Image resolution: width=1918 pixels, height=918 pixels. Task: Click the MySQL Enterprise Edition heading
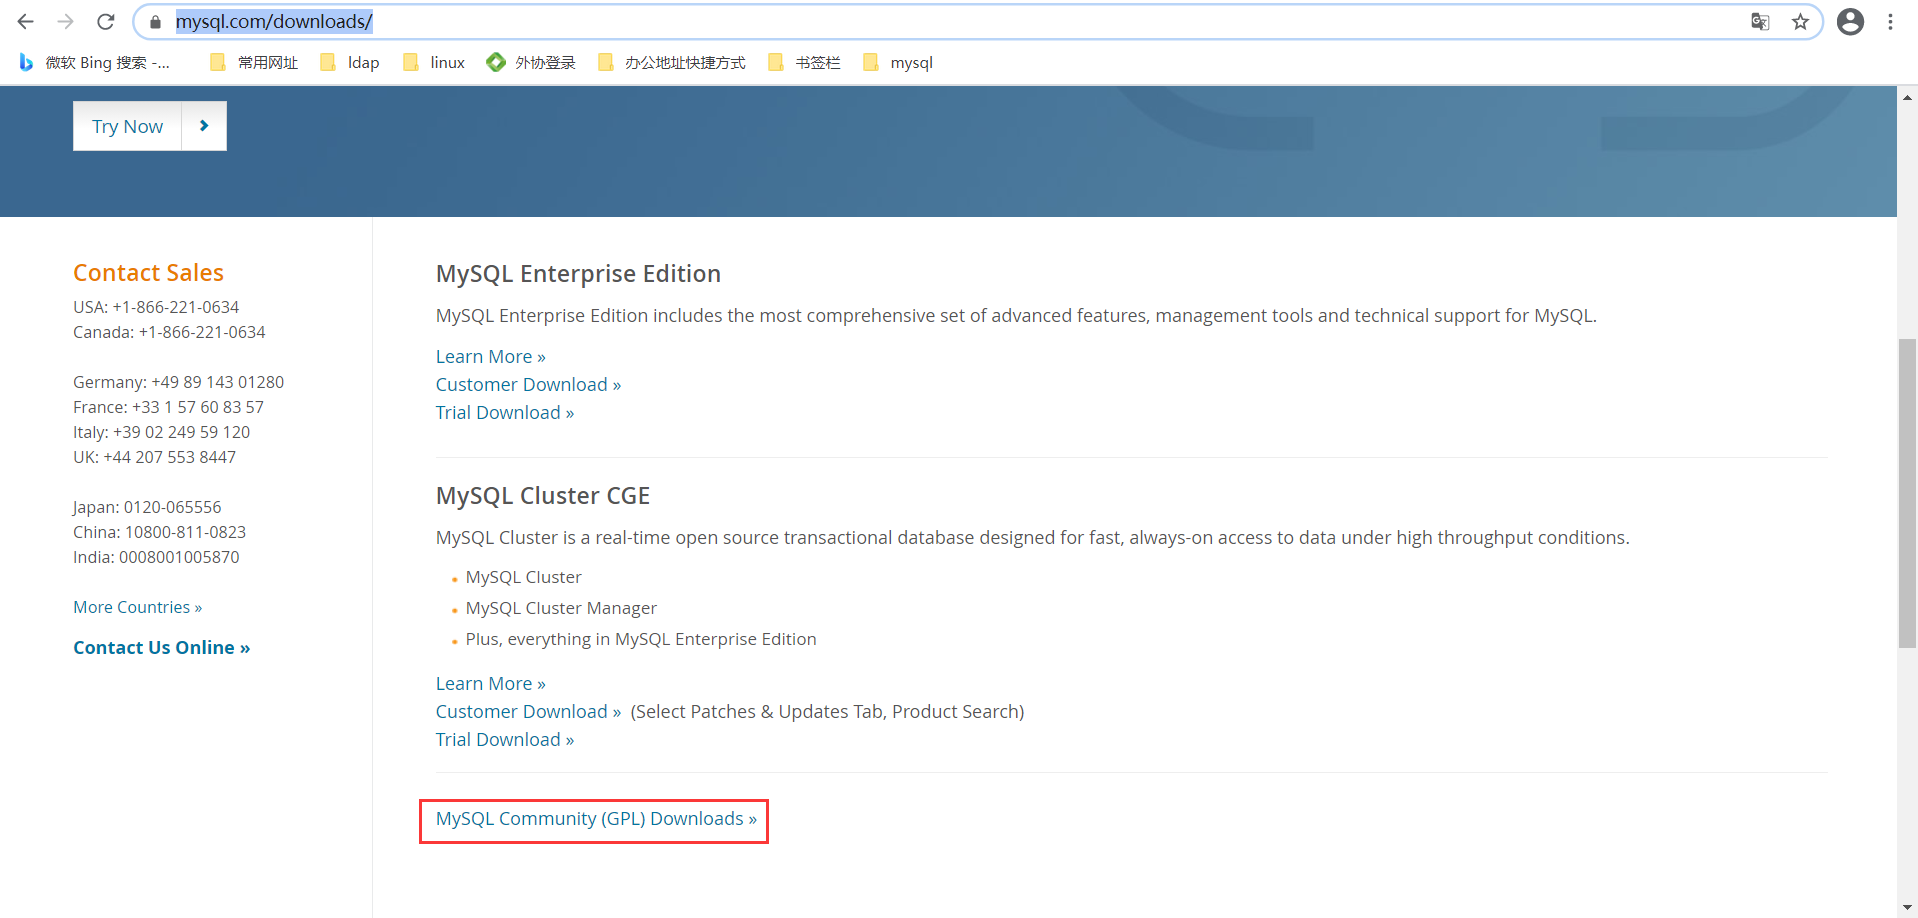click(578, 274)
